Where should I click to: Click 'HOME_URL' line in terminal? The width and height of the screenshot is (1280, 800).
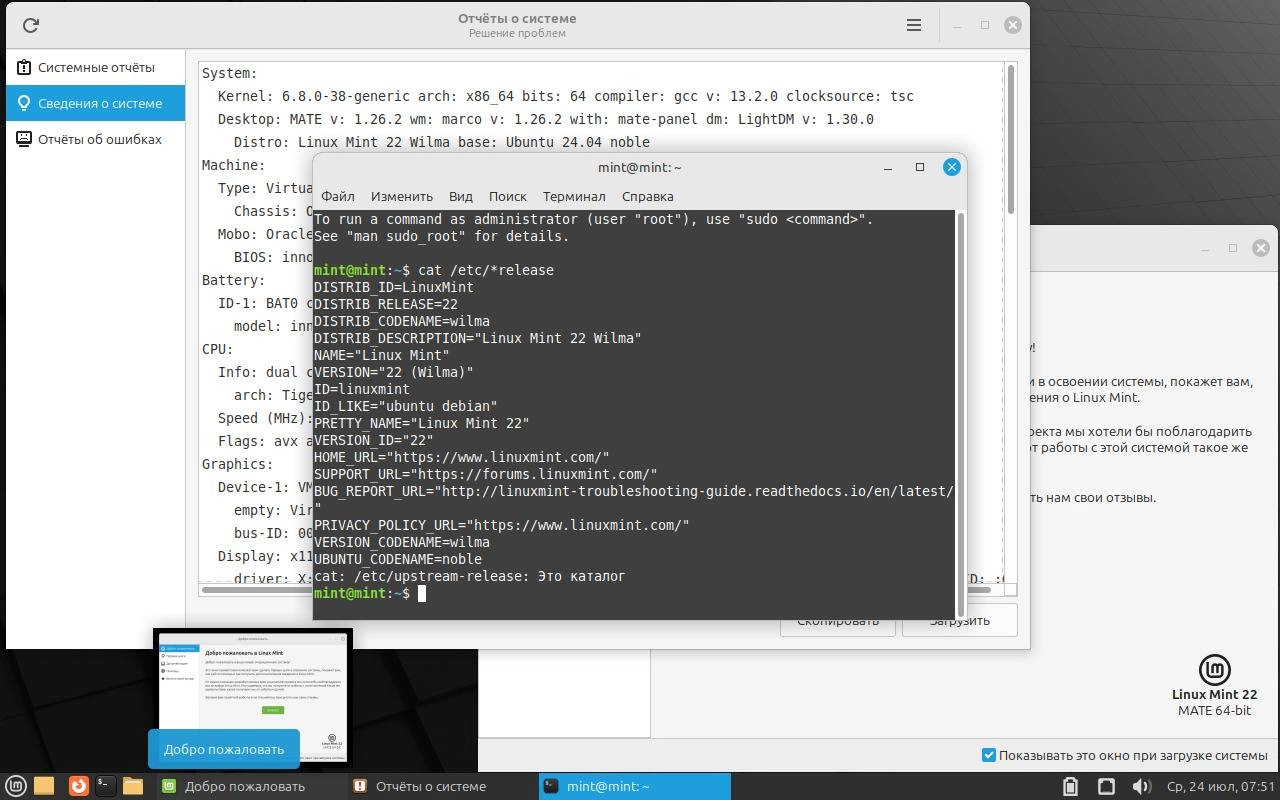[462, 457]
